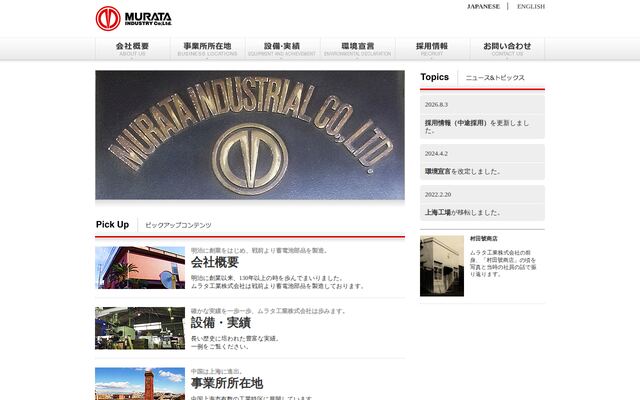Click the pink factory building thumbnail
This screenshot has width=640, height=400.
pyautogui.click(x=140, y=268)
